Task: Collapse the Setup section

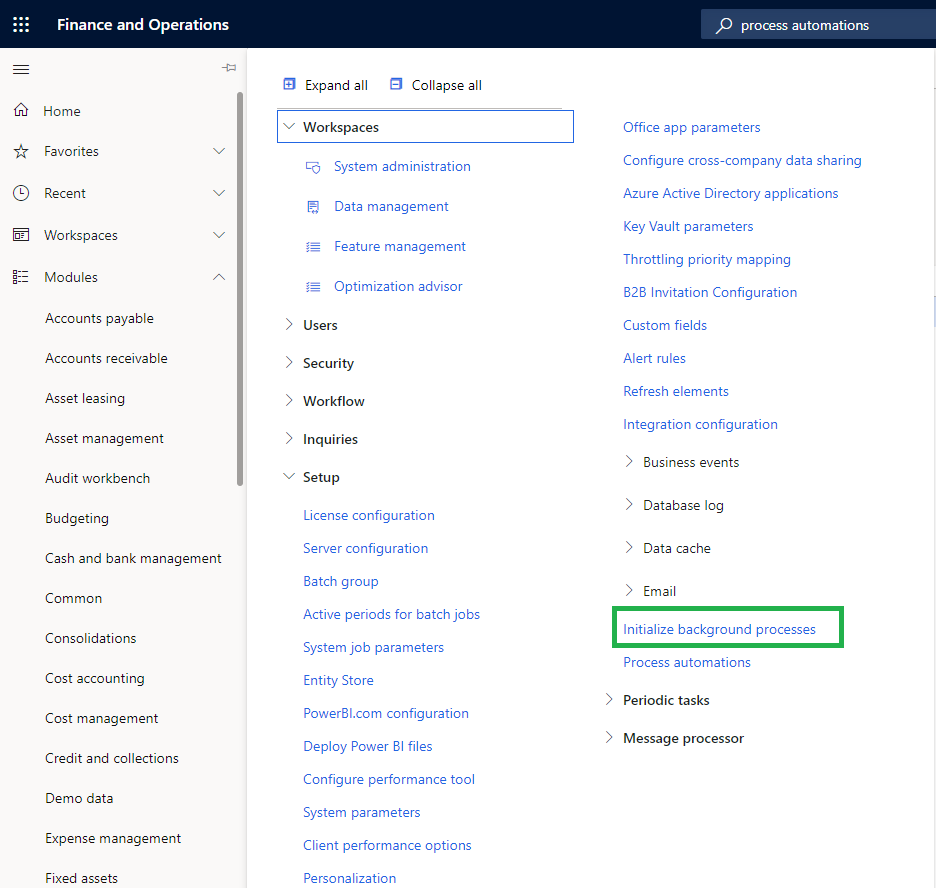Action: point(289,477)
